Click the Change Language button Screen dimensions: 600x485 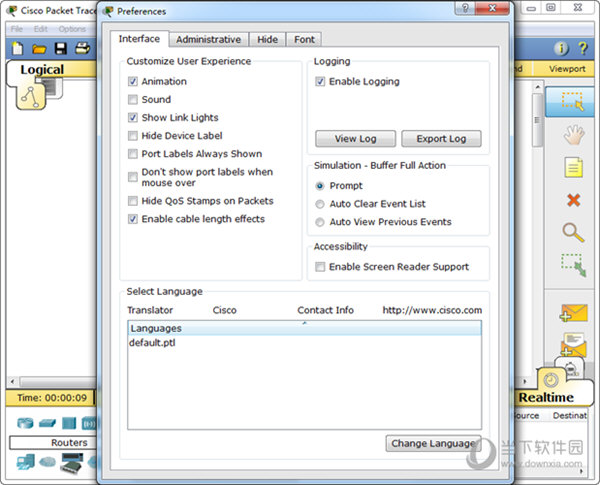tap(433, 443)
